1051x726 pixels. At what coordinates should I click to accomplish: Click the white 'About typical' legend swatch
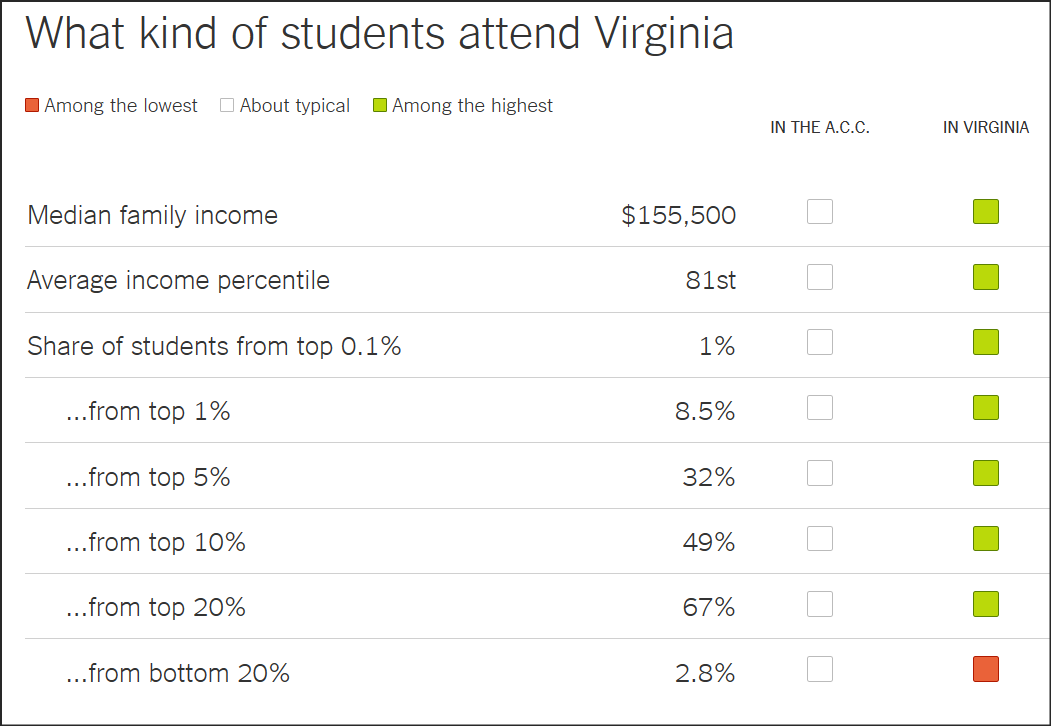(227, 105)
